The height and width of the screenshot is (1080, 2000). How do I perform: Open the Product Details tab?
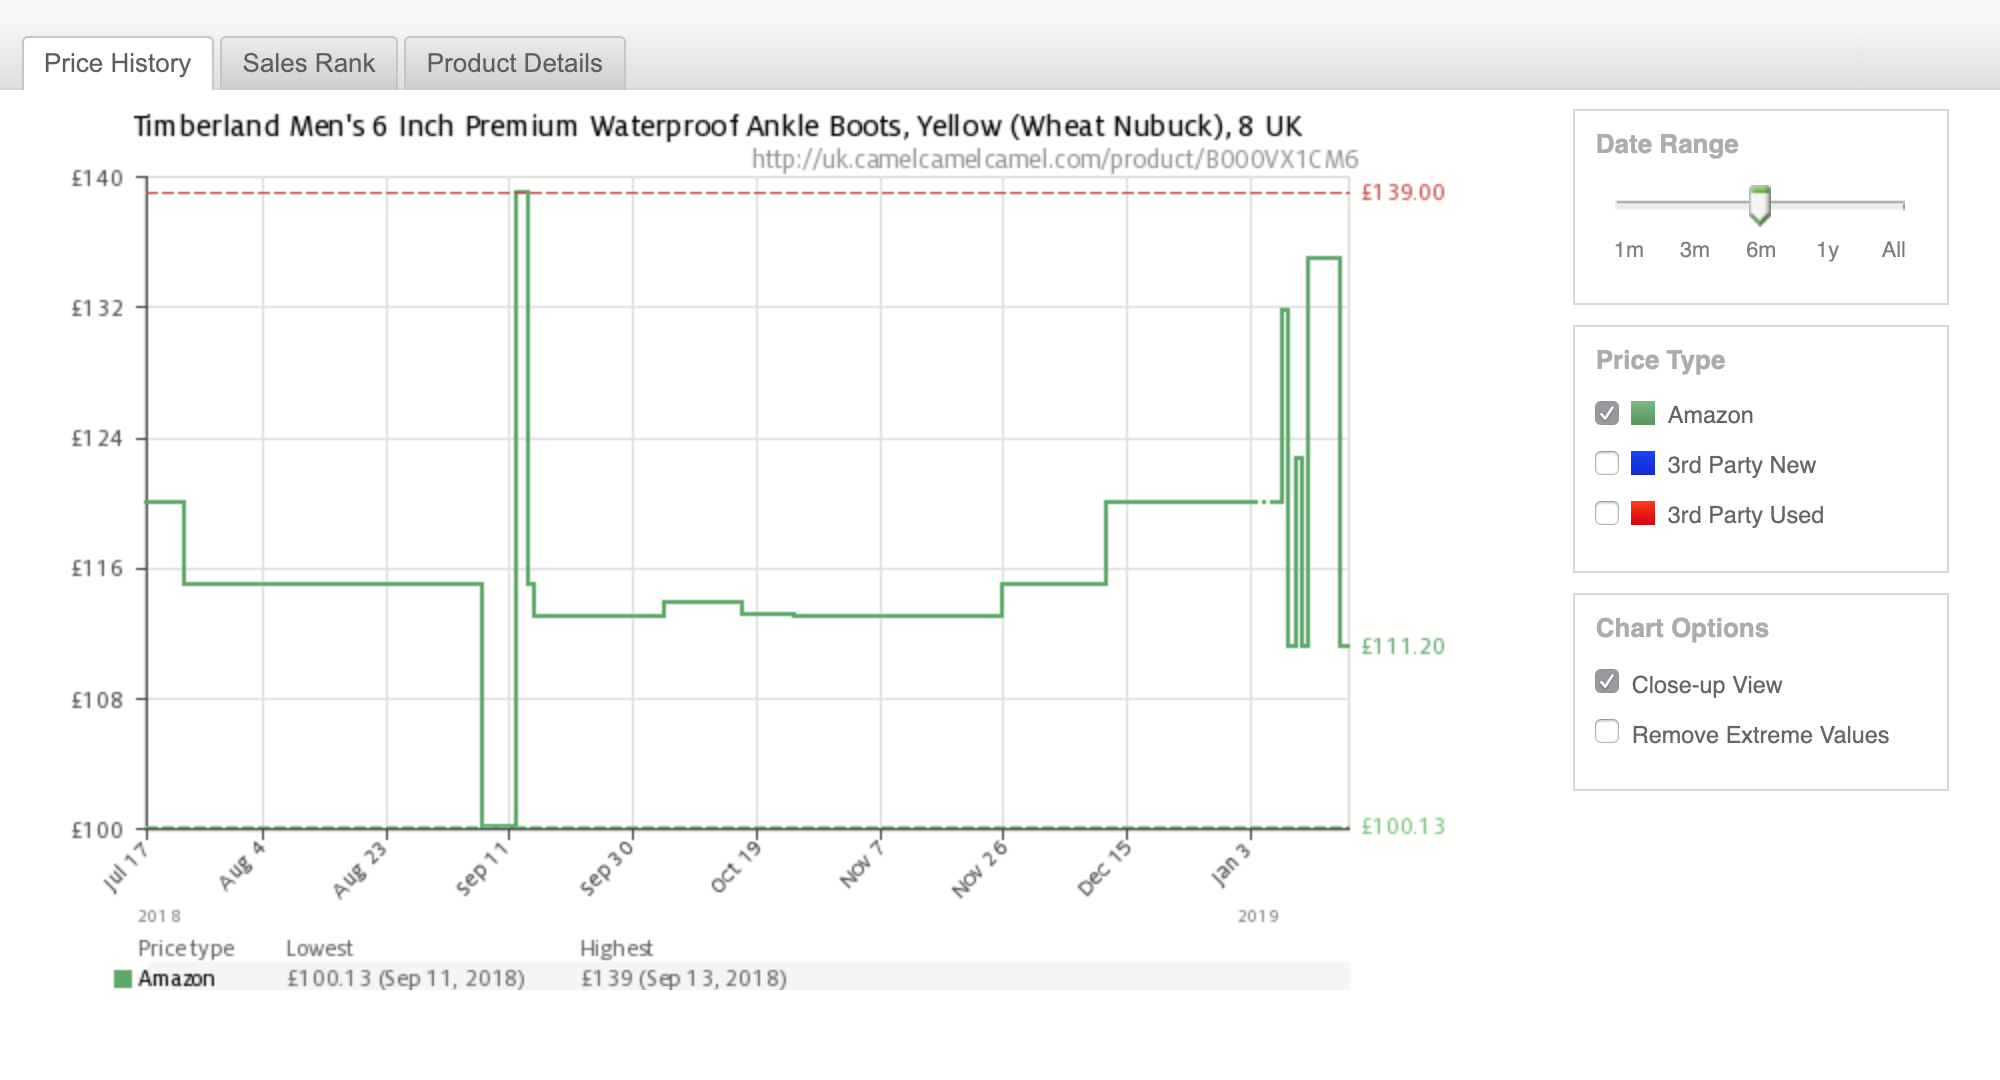point(514,63)
